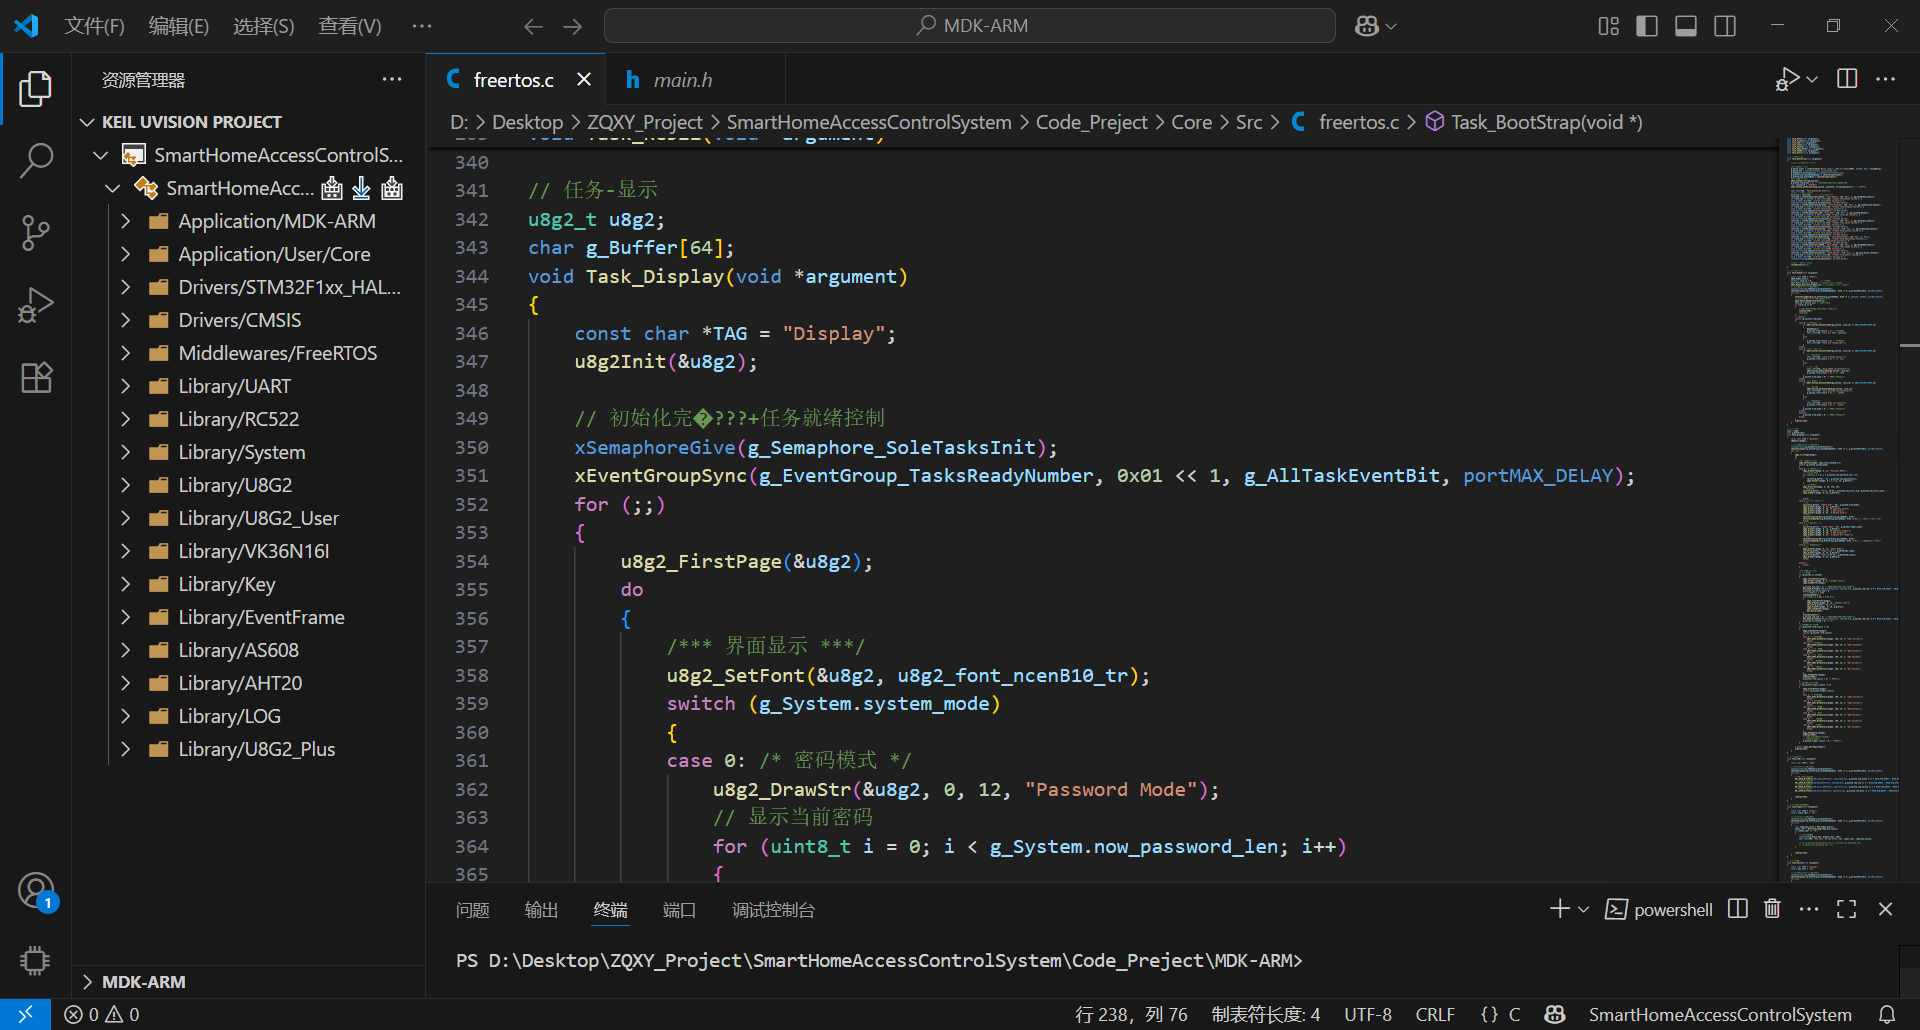Toggle the secondary side bar visibility
Image resolution: width=1920 pixels, height=1030 pixels.
click(x=1725, y=26)
